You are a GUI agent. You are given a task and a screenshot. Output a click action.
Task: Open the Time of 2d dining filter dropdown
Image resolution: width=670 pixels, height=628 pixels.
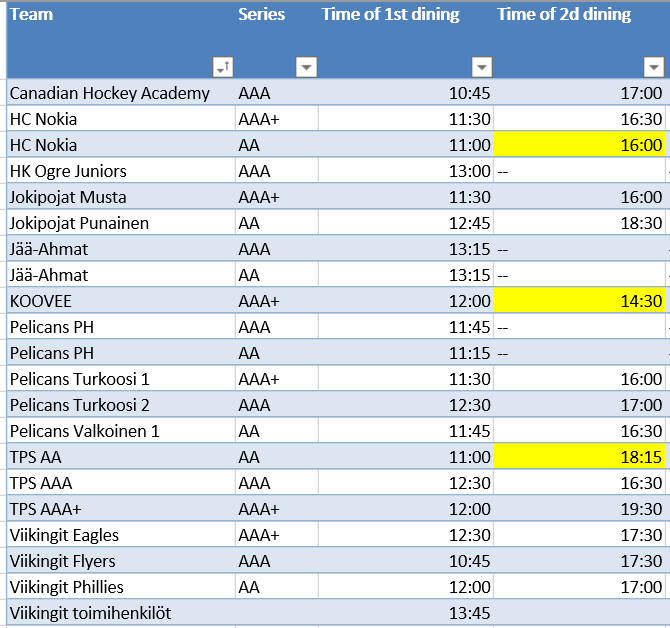[x=653, y=67]
